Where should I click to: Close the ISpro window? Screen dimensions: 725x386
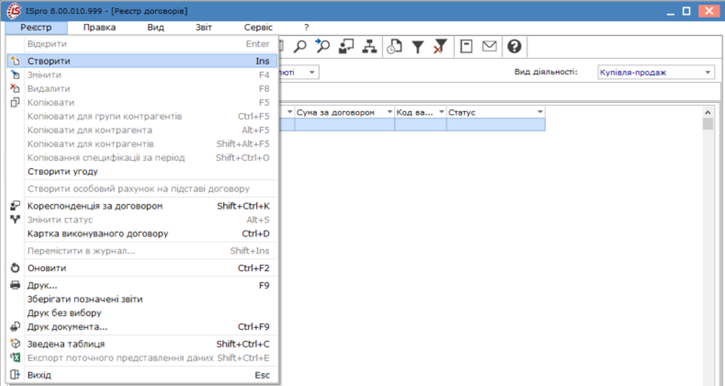point(709,11)
